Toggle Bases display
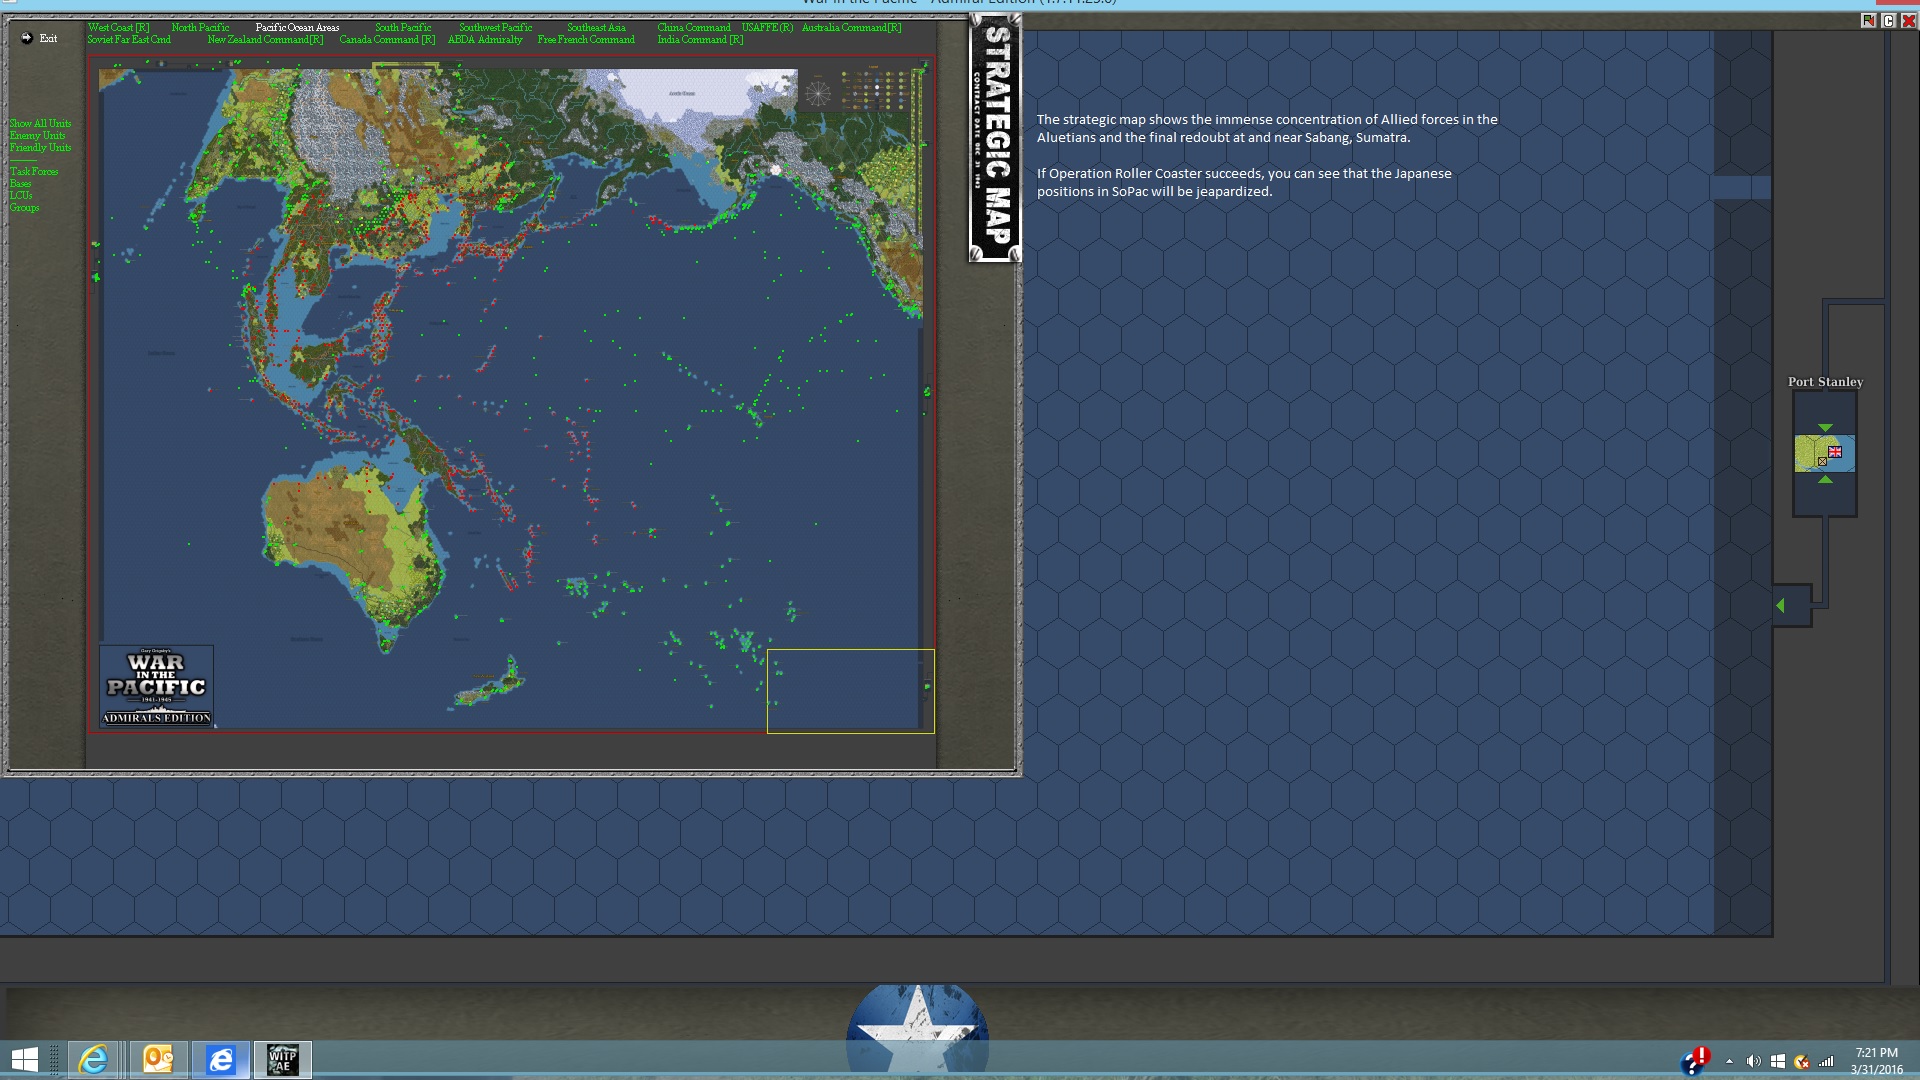The image size is (1920, 1080). (20, 184)
